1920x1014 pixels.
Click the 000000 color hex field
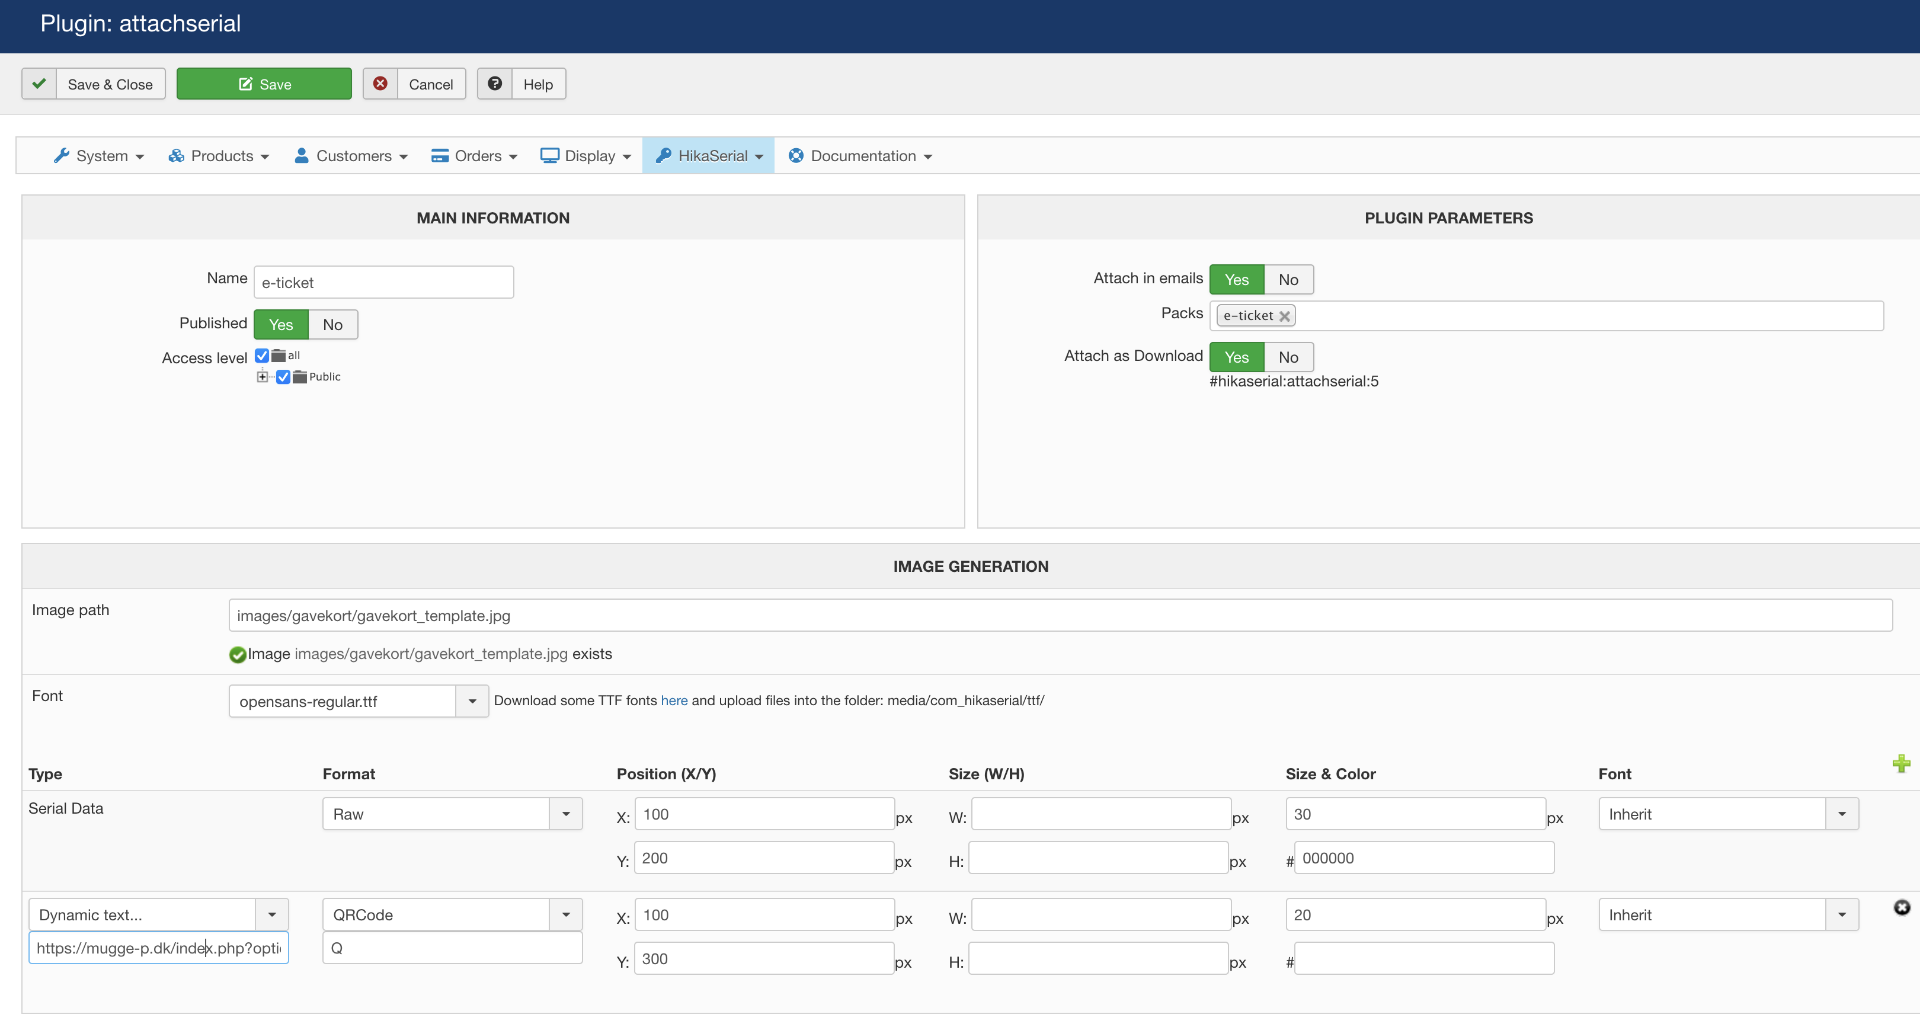(1423, 858)
